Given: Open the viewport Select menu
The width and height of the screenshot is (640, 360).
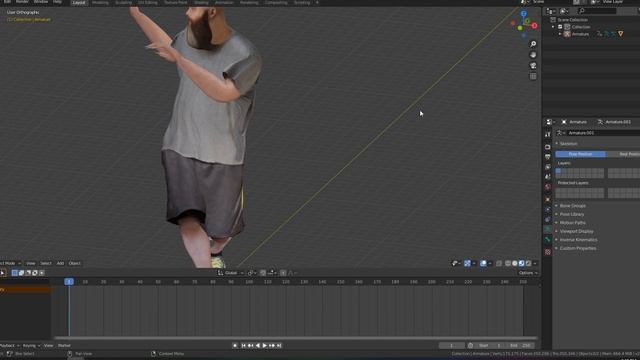Looking at the screenshot, I should (46, 264).
